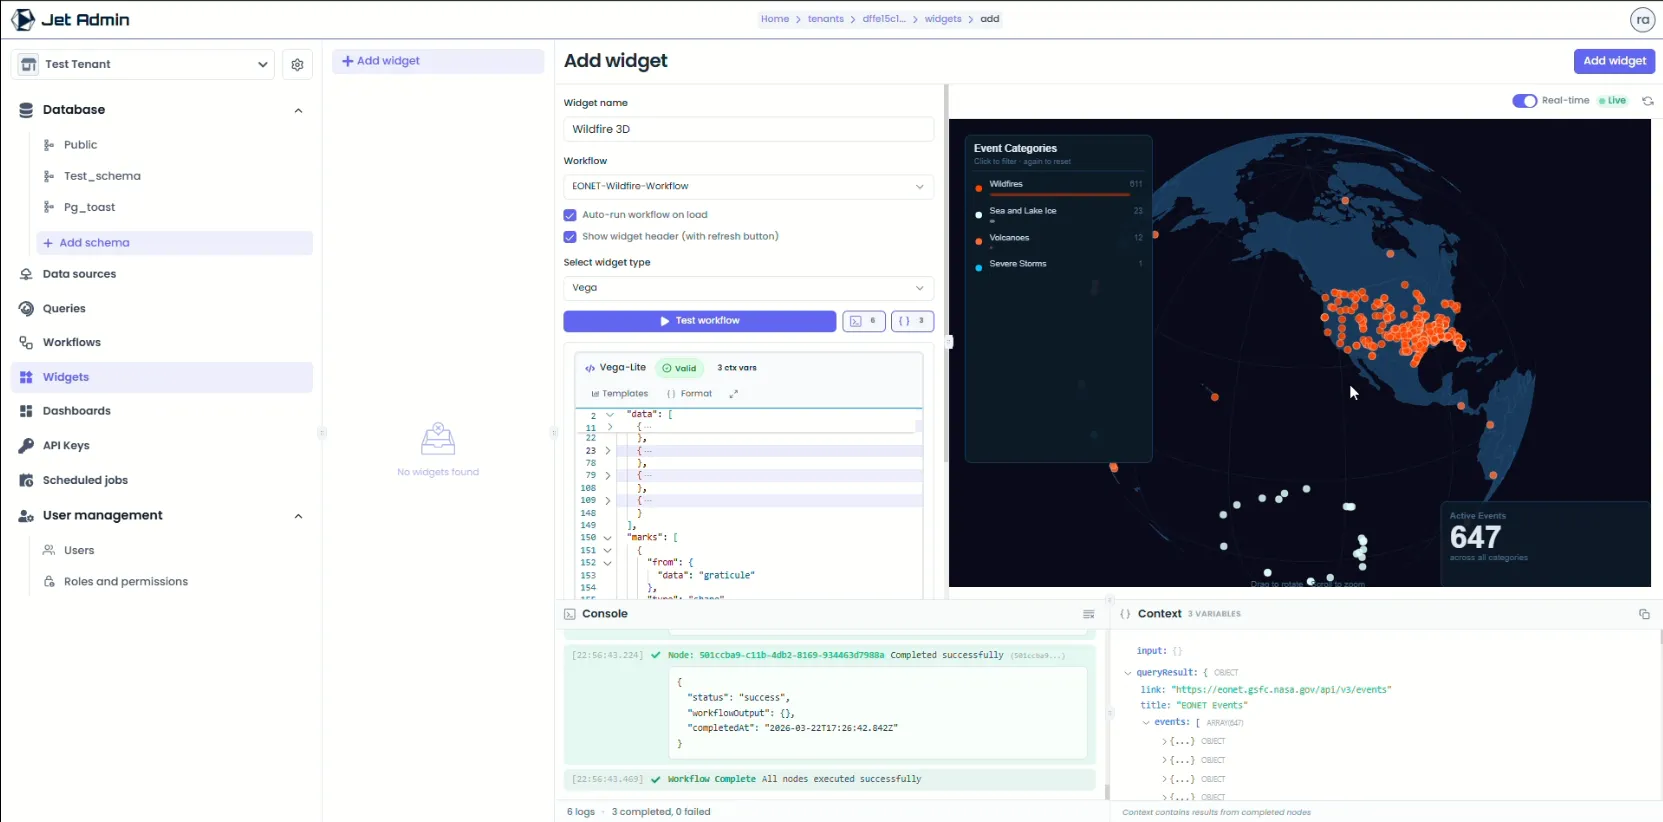This screenshot has width=1663, height=822.
Task: Edit the Widget name field
Action: (748, 129)
